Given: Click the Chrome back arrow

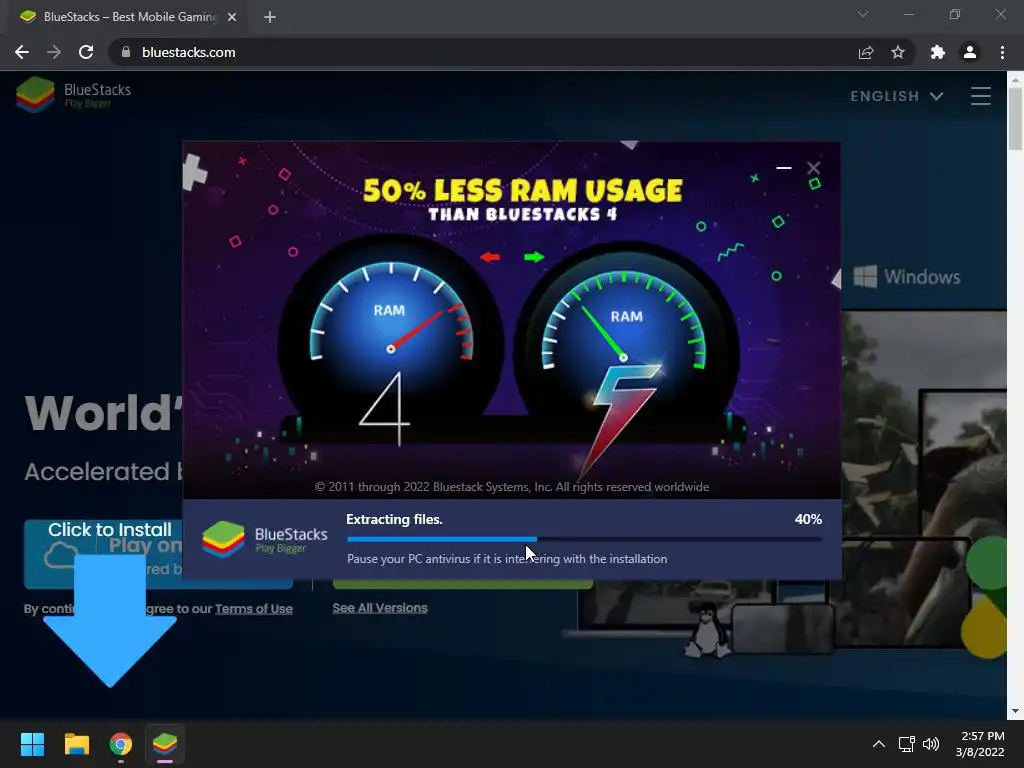Looking at the screenshot, I should 22,52.
